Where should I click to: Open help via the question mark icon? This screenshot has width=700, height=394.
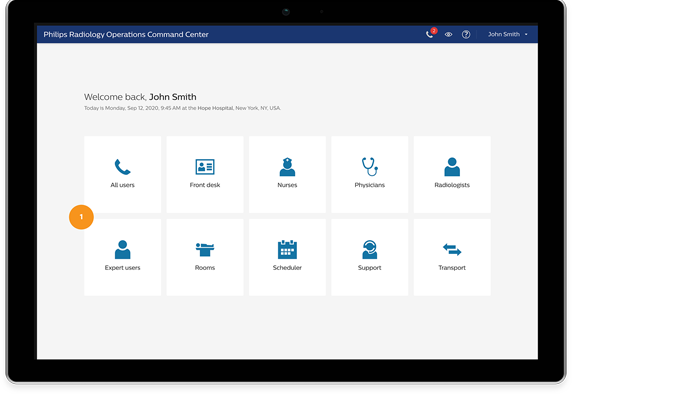(x=466, y=34)
